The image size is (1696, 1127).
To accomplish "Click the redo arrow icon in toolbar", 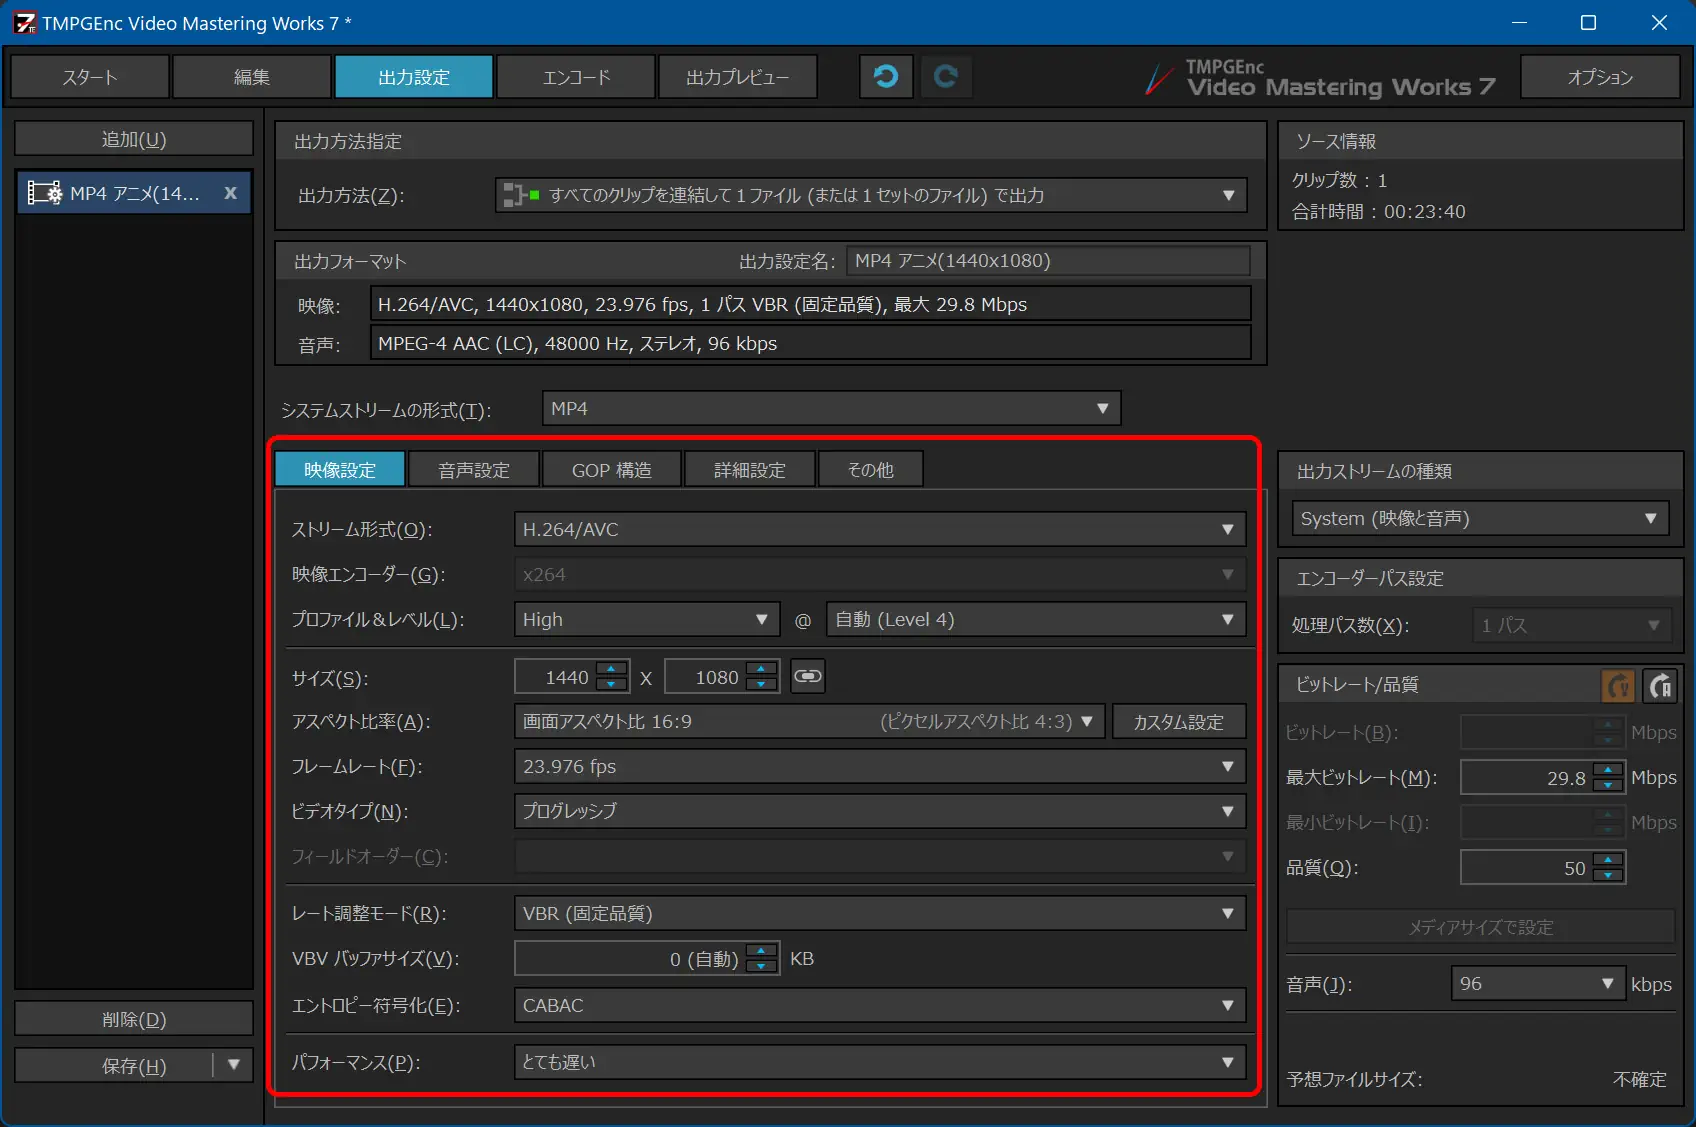I will (946, 77).
